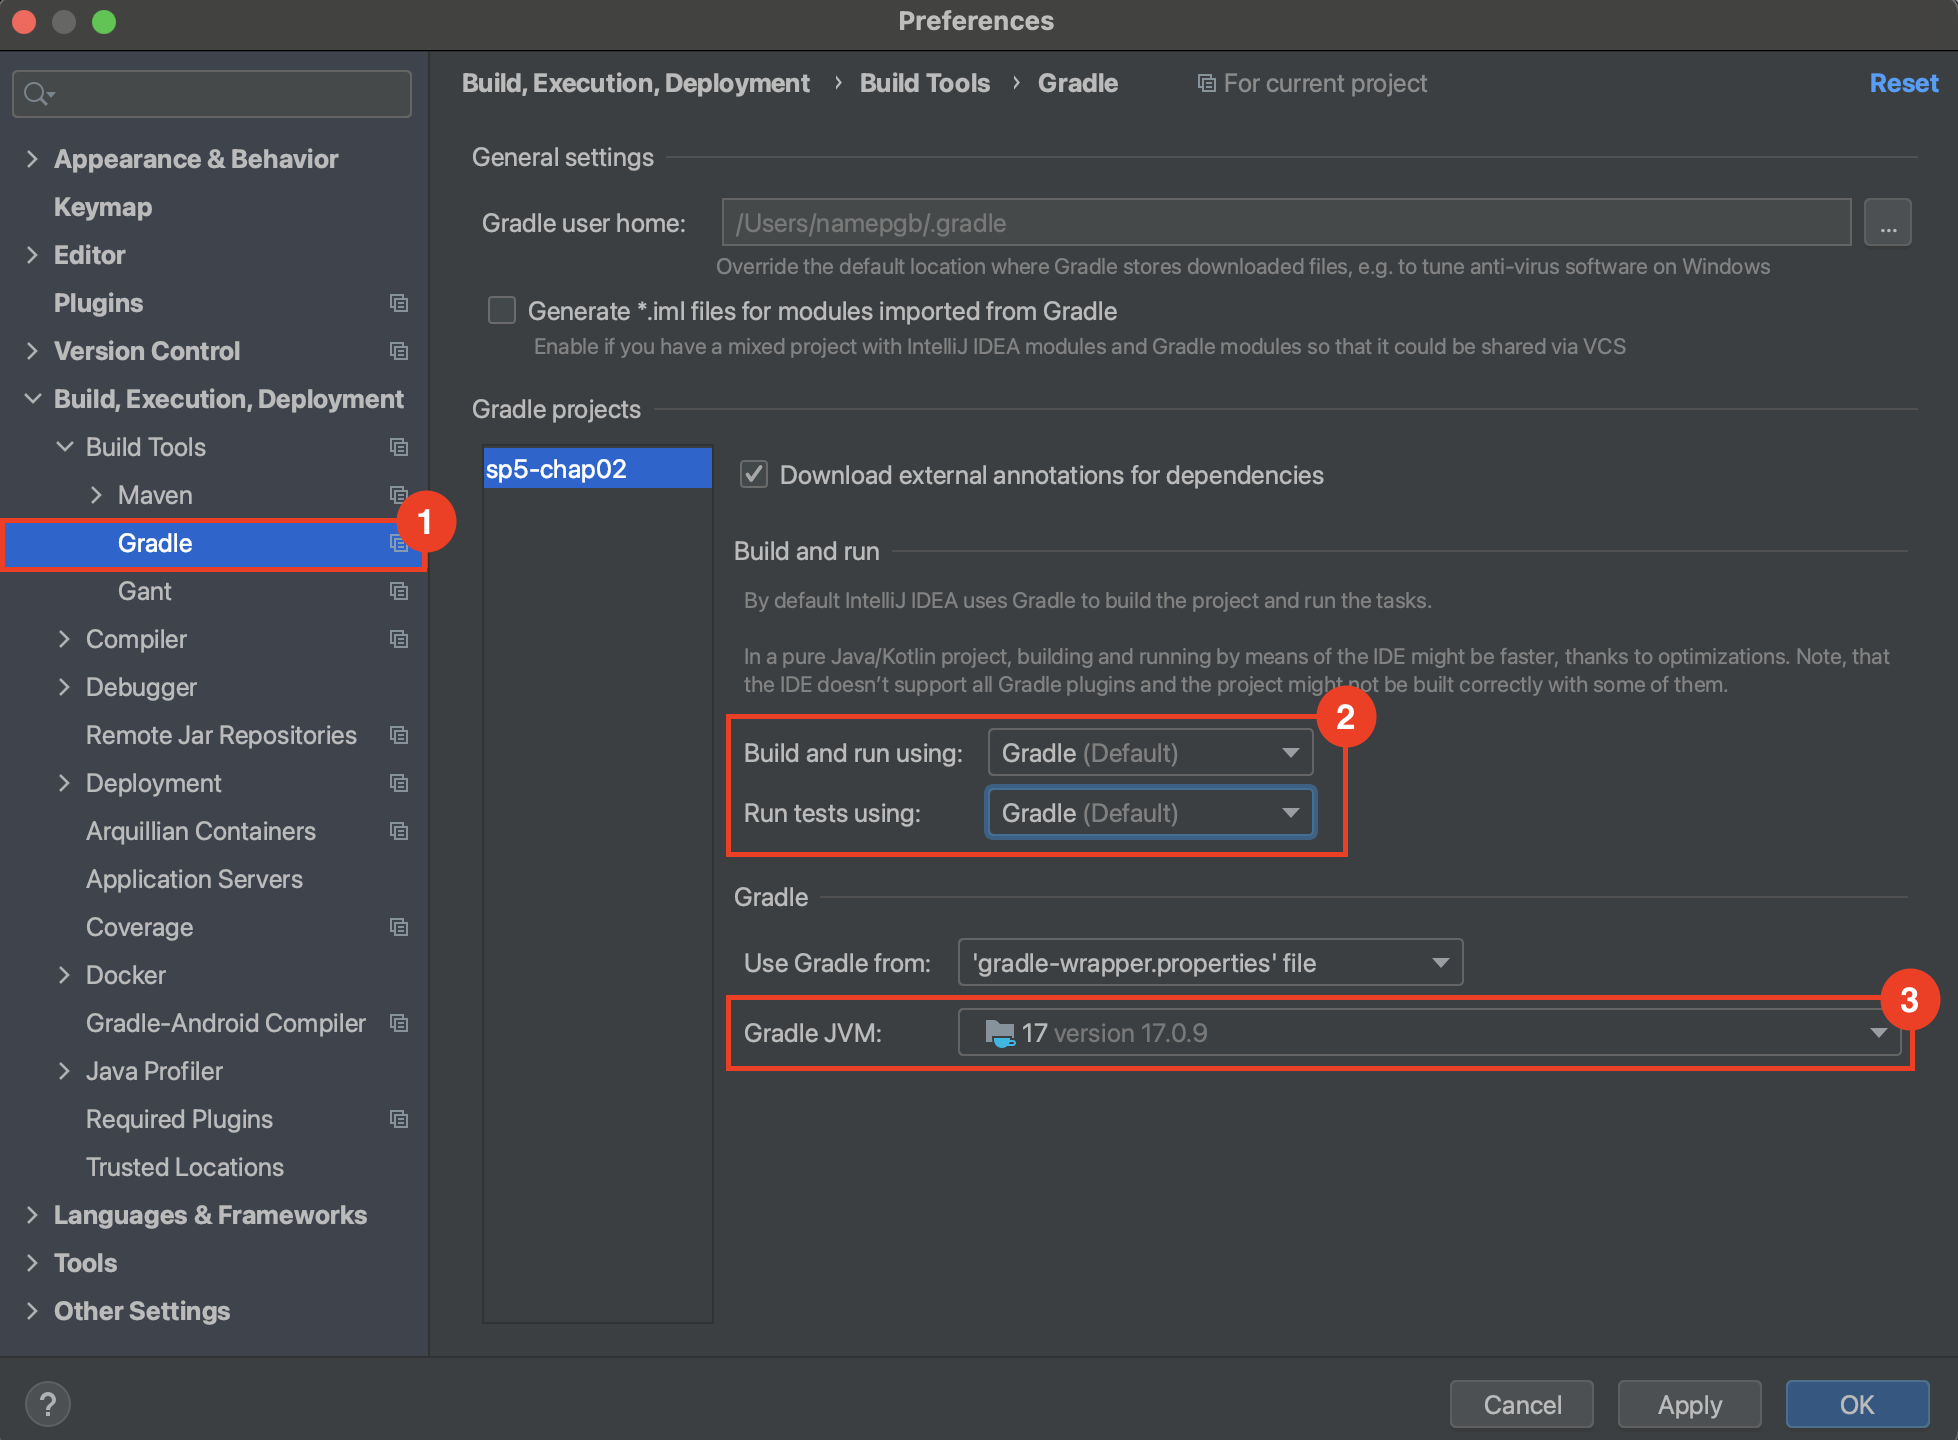Click the help question mark icon

click(x=47, y=1404)
